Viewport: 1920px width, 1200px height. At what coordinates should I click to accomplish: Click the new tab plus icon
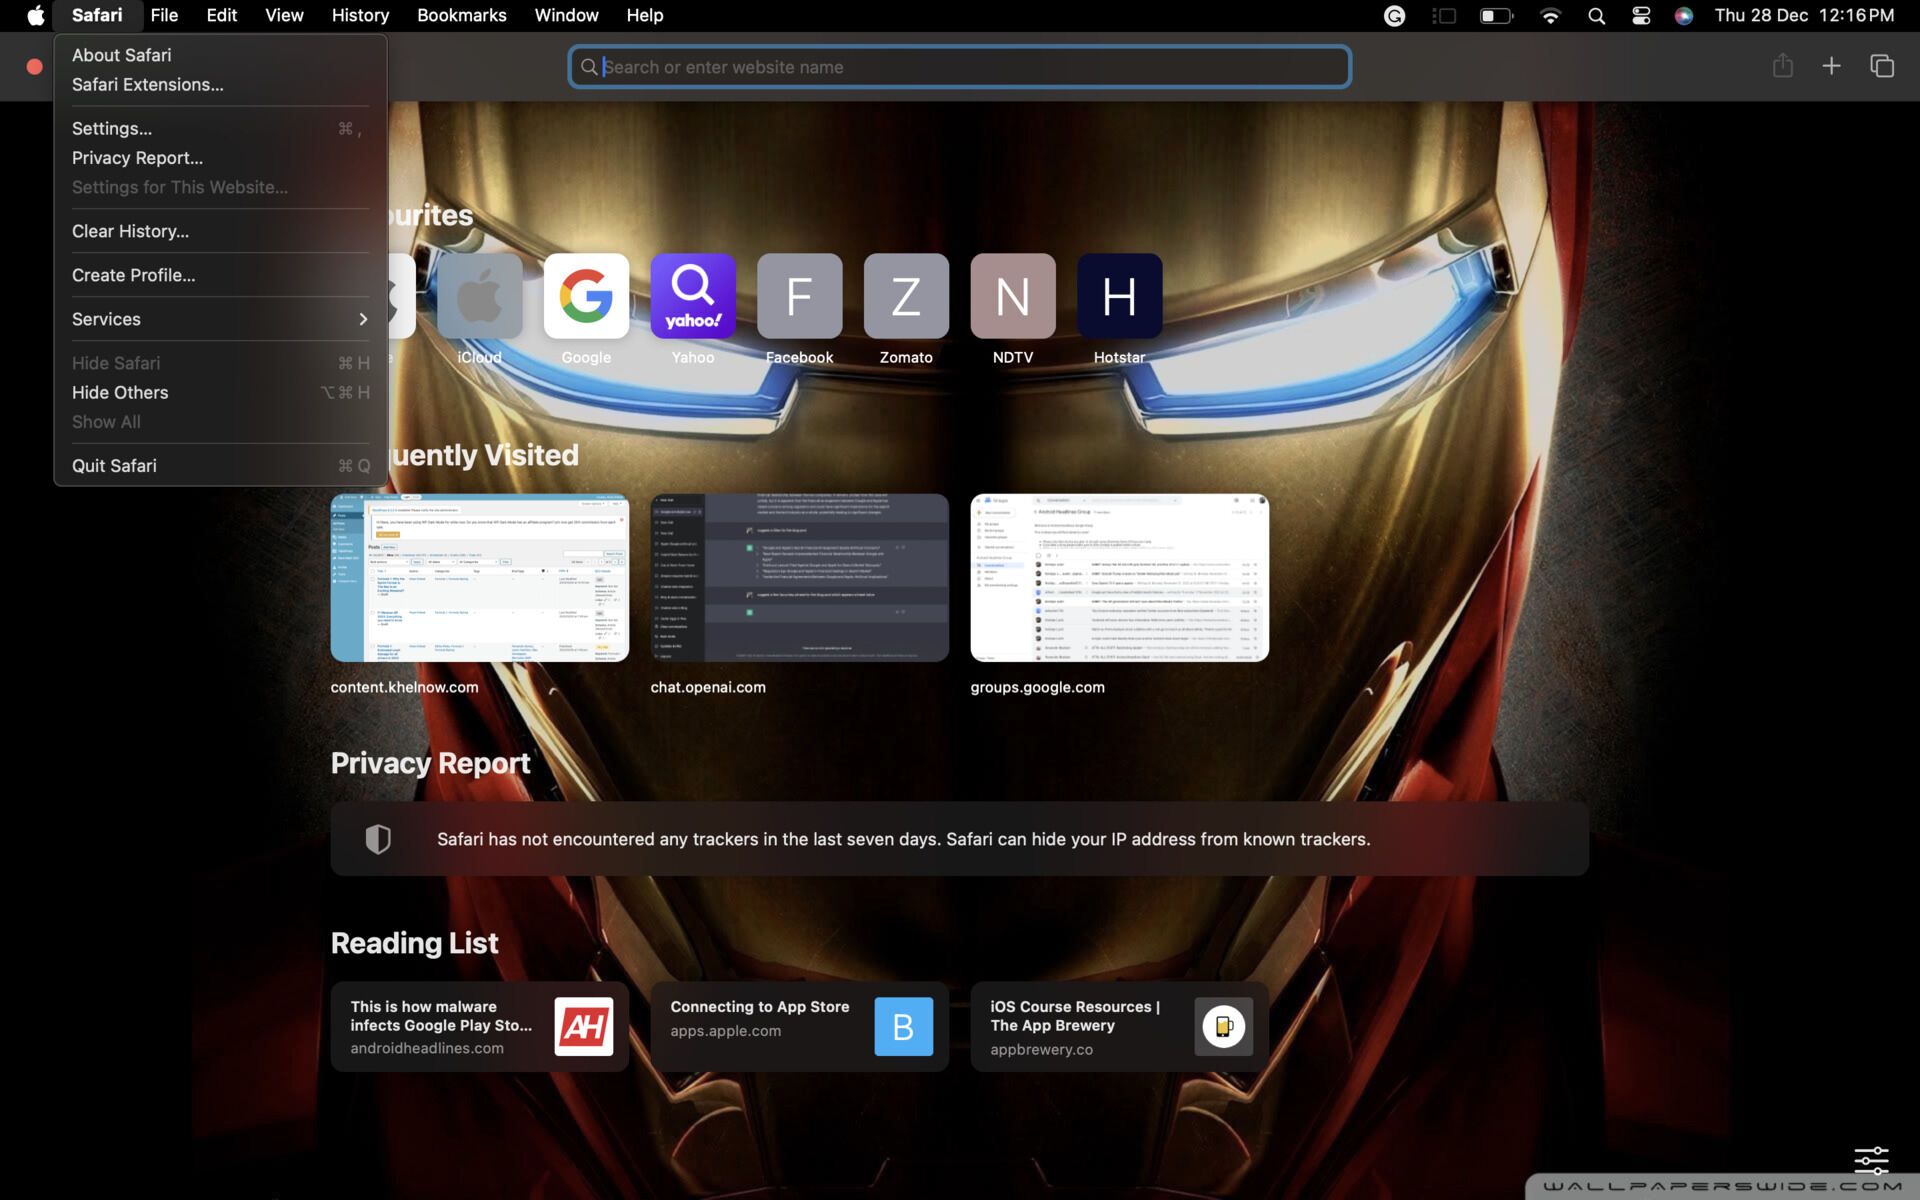click(x=1831, y=66)
